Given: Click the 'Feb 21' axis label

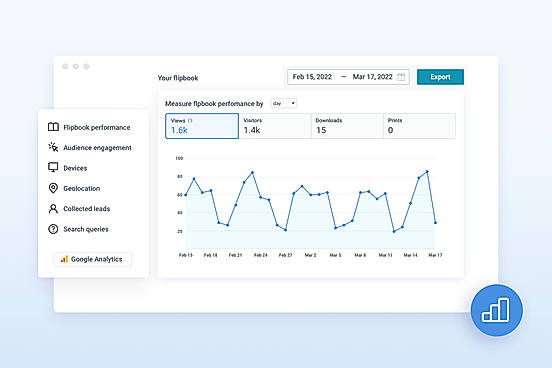Looking at the screenshot, I should point(236,255).
